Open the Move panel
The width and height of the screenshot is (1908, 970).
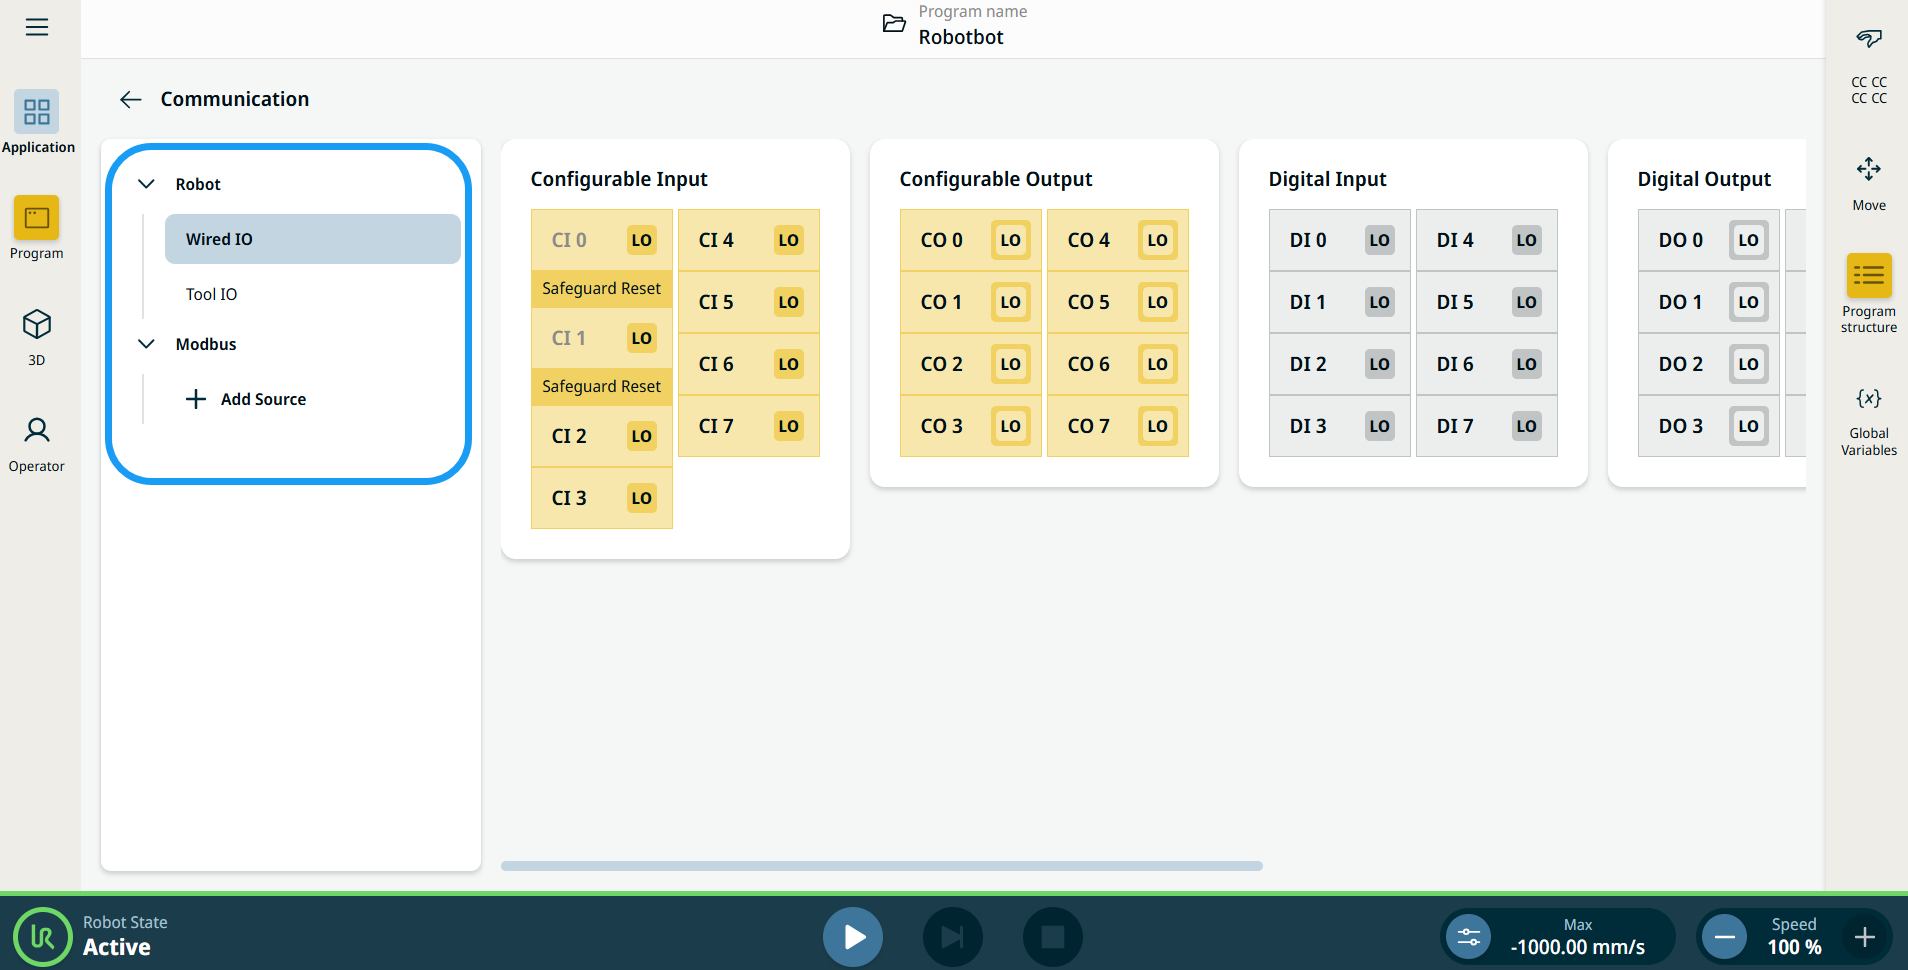click(1868, 182)
